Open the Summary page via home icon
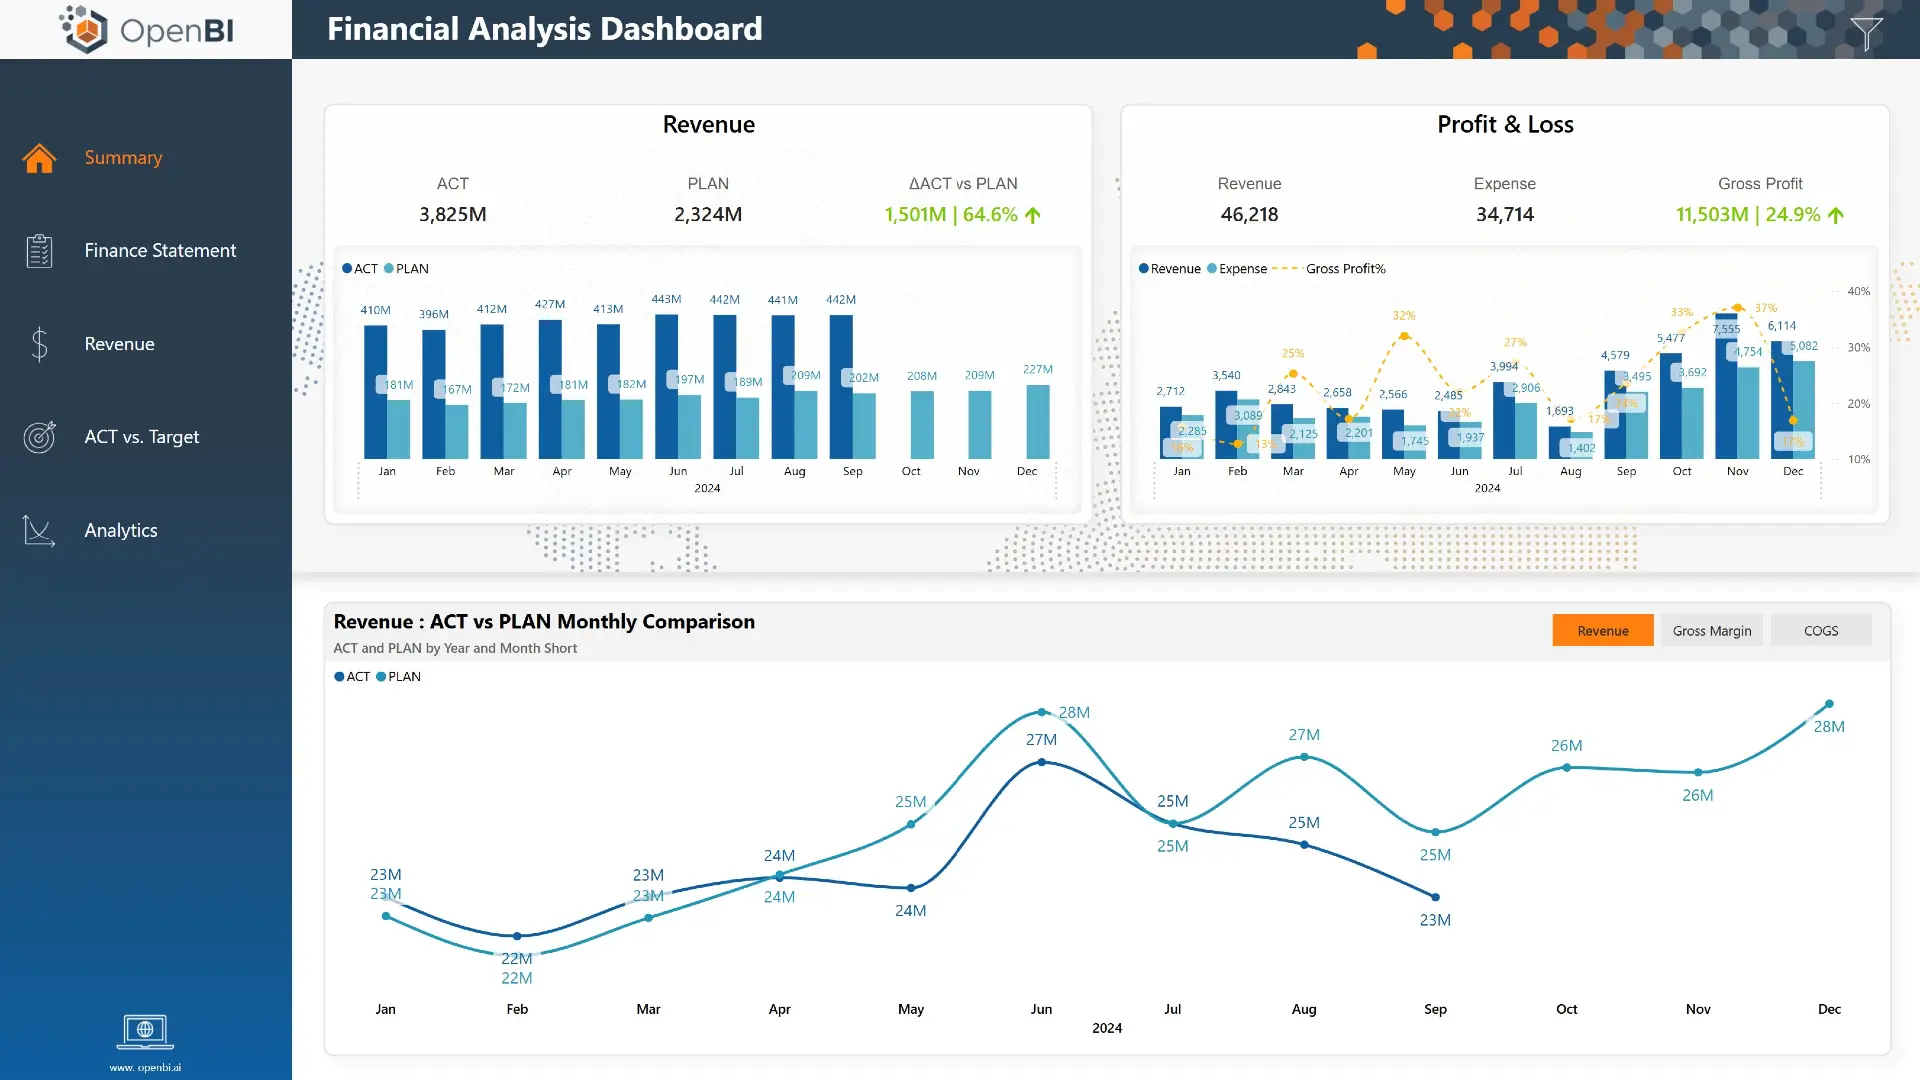Screen dimensions: 1920x1080 coord(38,157)
